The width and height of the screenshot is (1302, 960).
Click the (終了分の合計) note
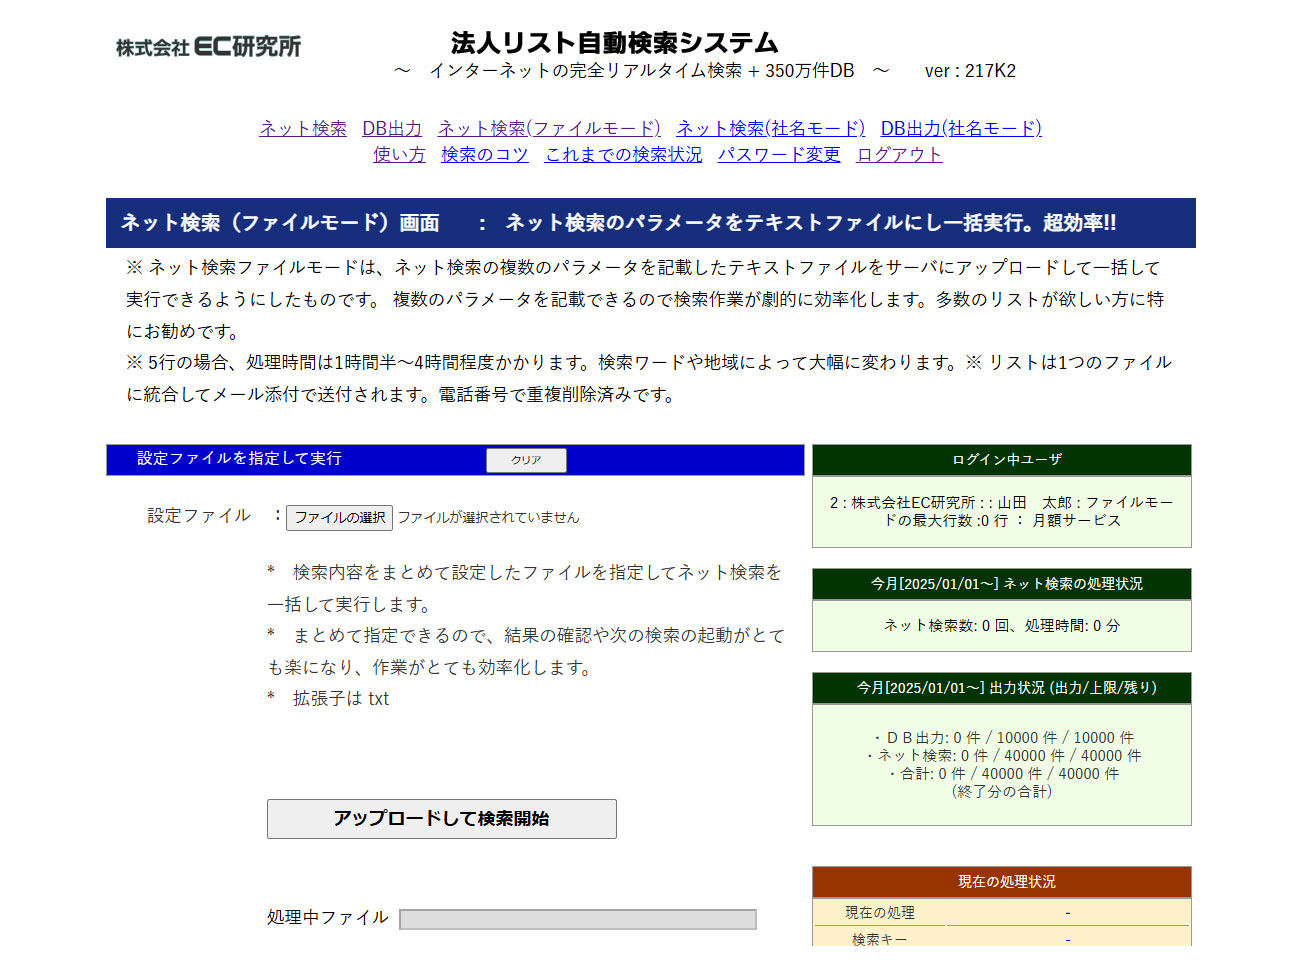pos(1002,792)
